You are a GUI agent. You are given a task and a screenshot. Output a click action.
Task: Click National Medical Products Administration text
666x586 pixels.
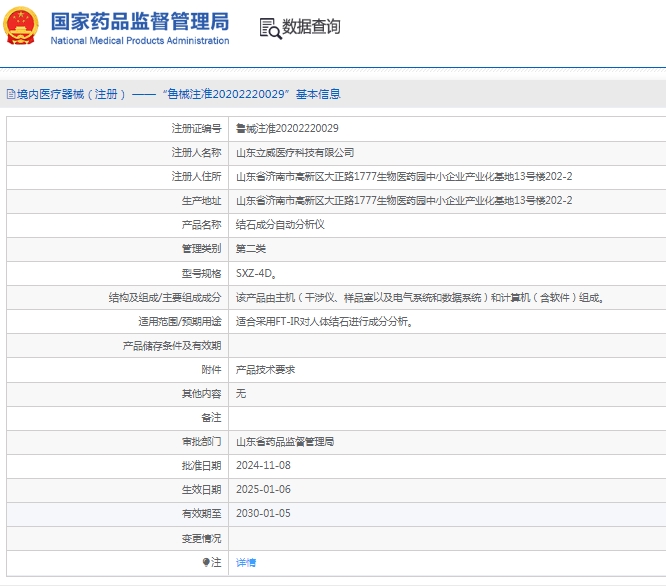pyautogui.click(x=139, y=41)
